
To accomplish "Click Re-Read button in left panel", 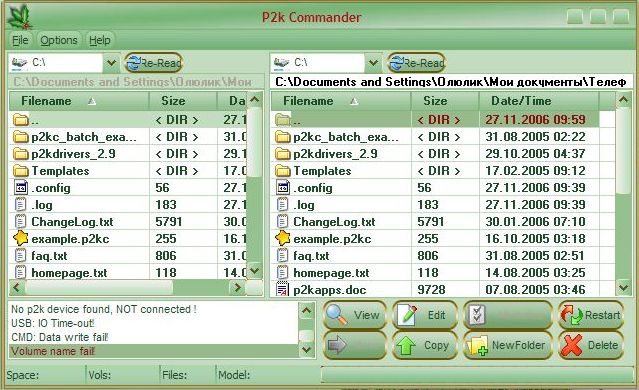I will 153,63.
